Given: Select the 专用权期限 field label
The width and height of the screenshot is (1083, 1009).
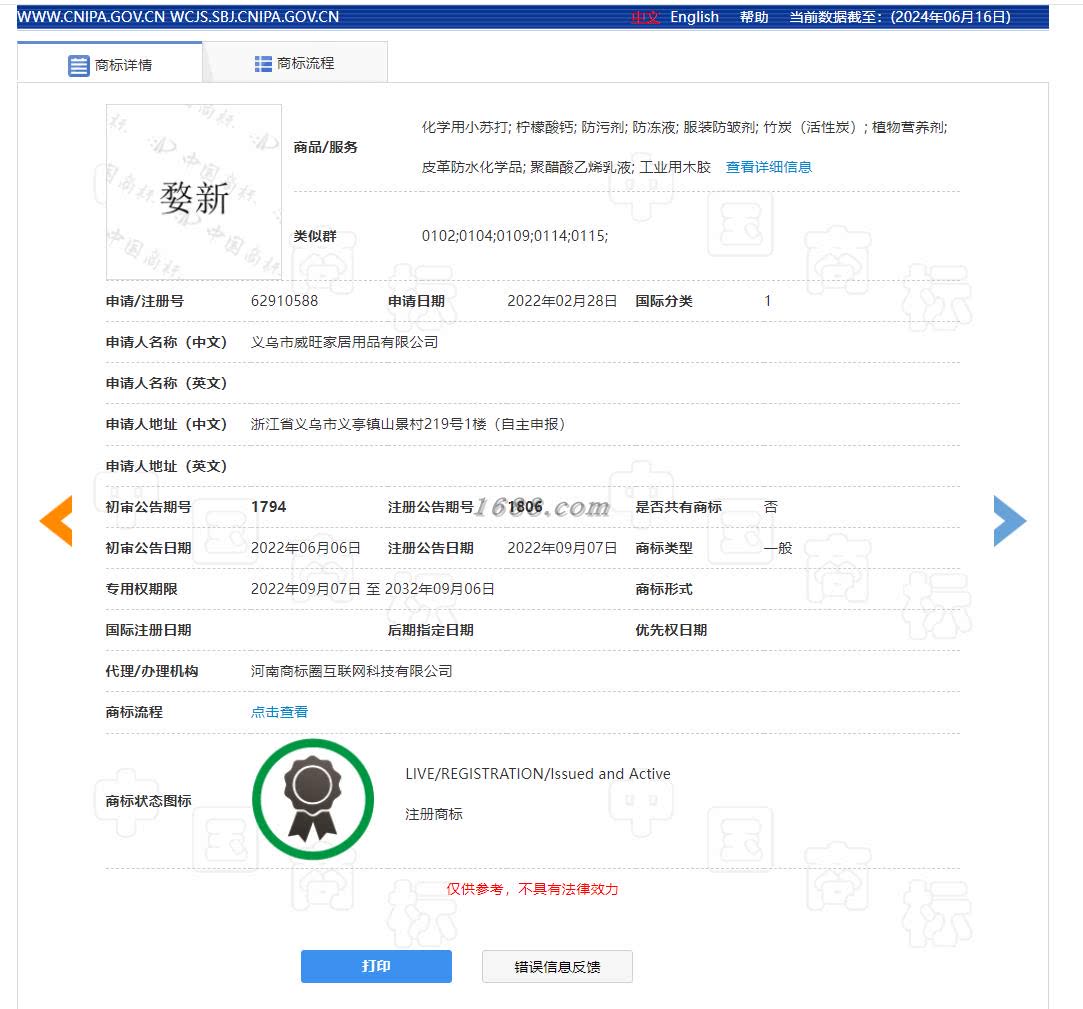Looking at the screenshot, I should click(x=142, y=589).
